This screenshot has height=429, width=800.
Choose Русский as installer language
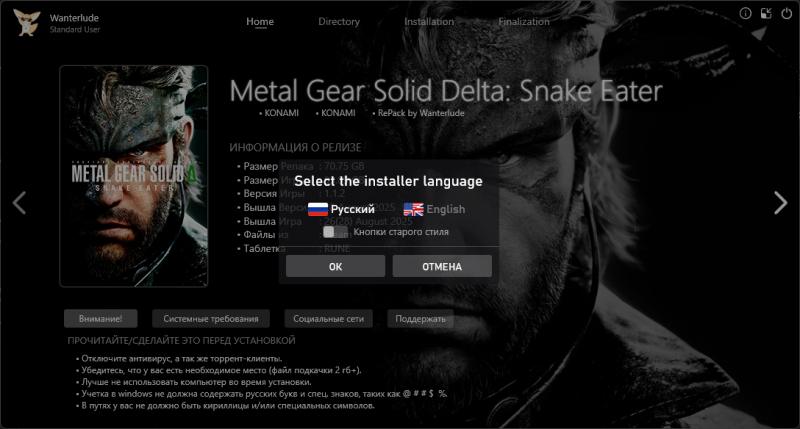tap(352, 209)
